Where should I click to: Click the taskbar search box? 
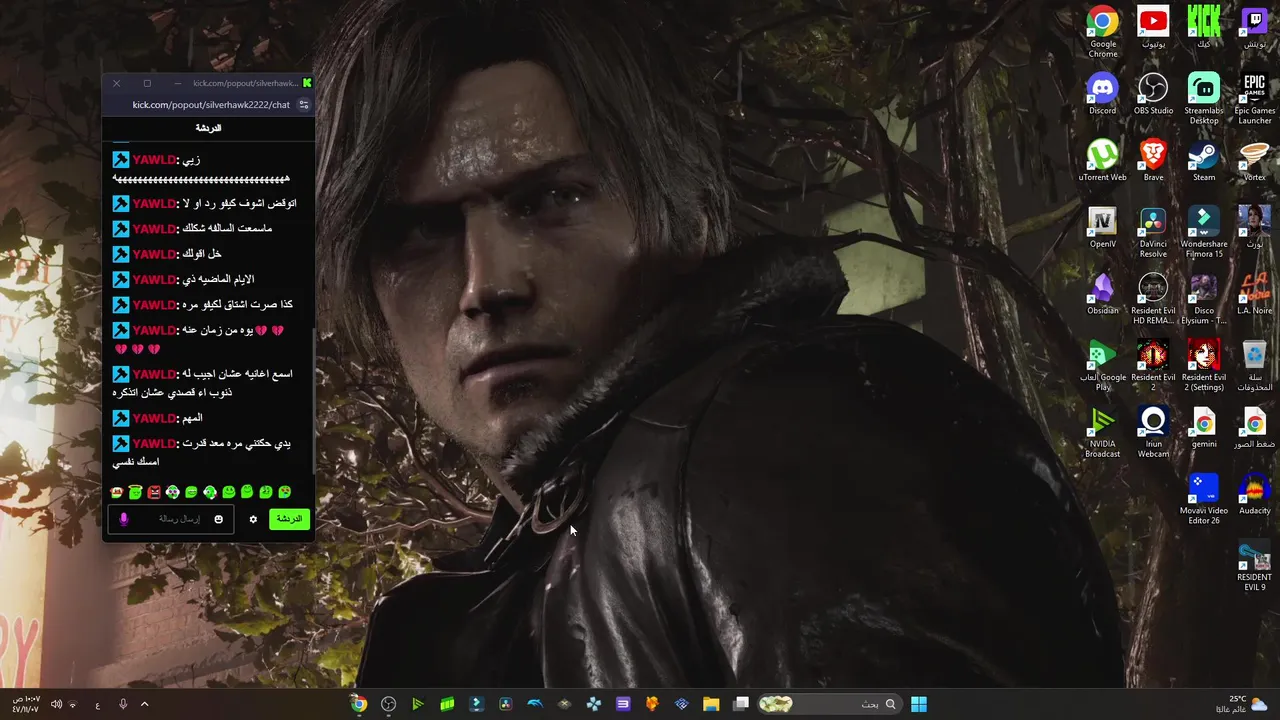[x=829, y=704]
